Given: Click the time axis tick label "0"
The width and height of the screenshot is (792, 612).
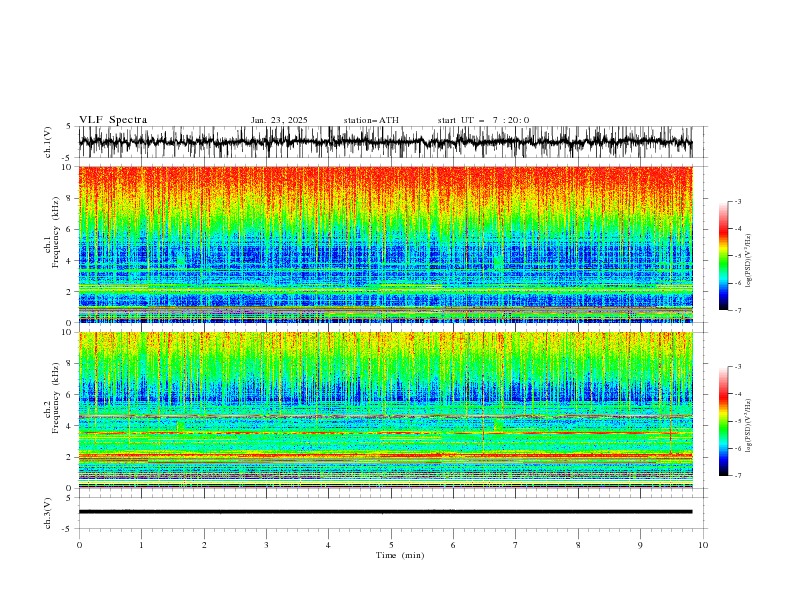Looking at the screenshot, I should 79,545.
